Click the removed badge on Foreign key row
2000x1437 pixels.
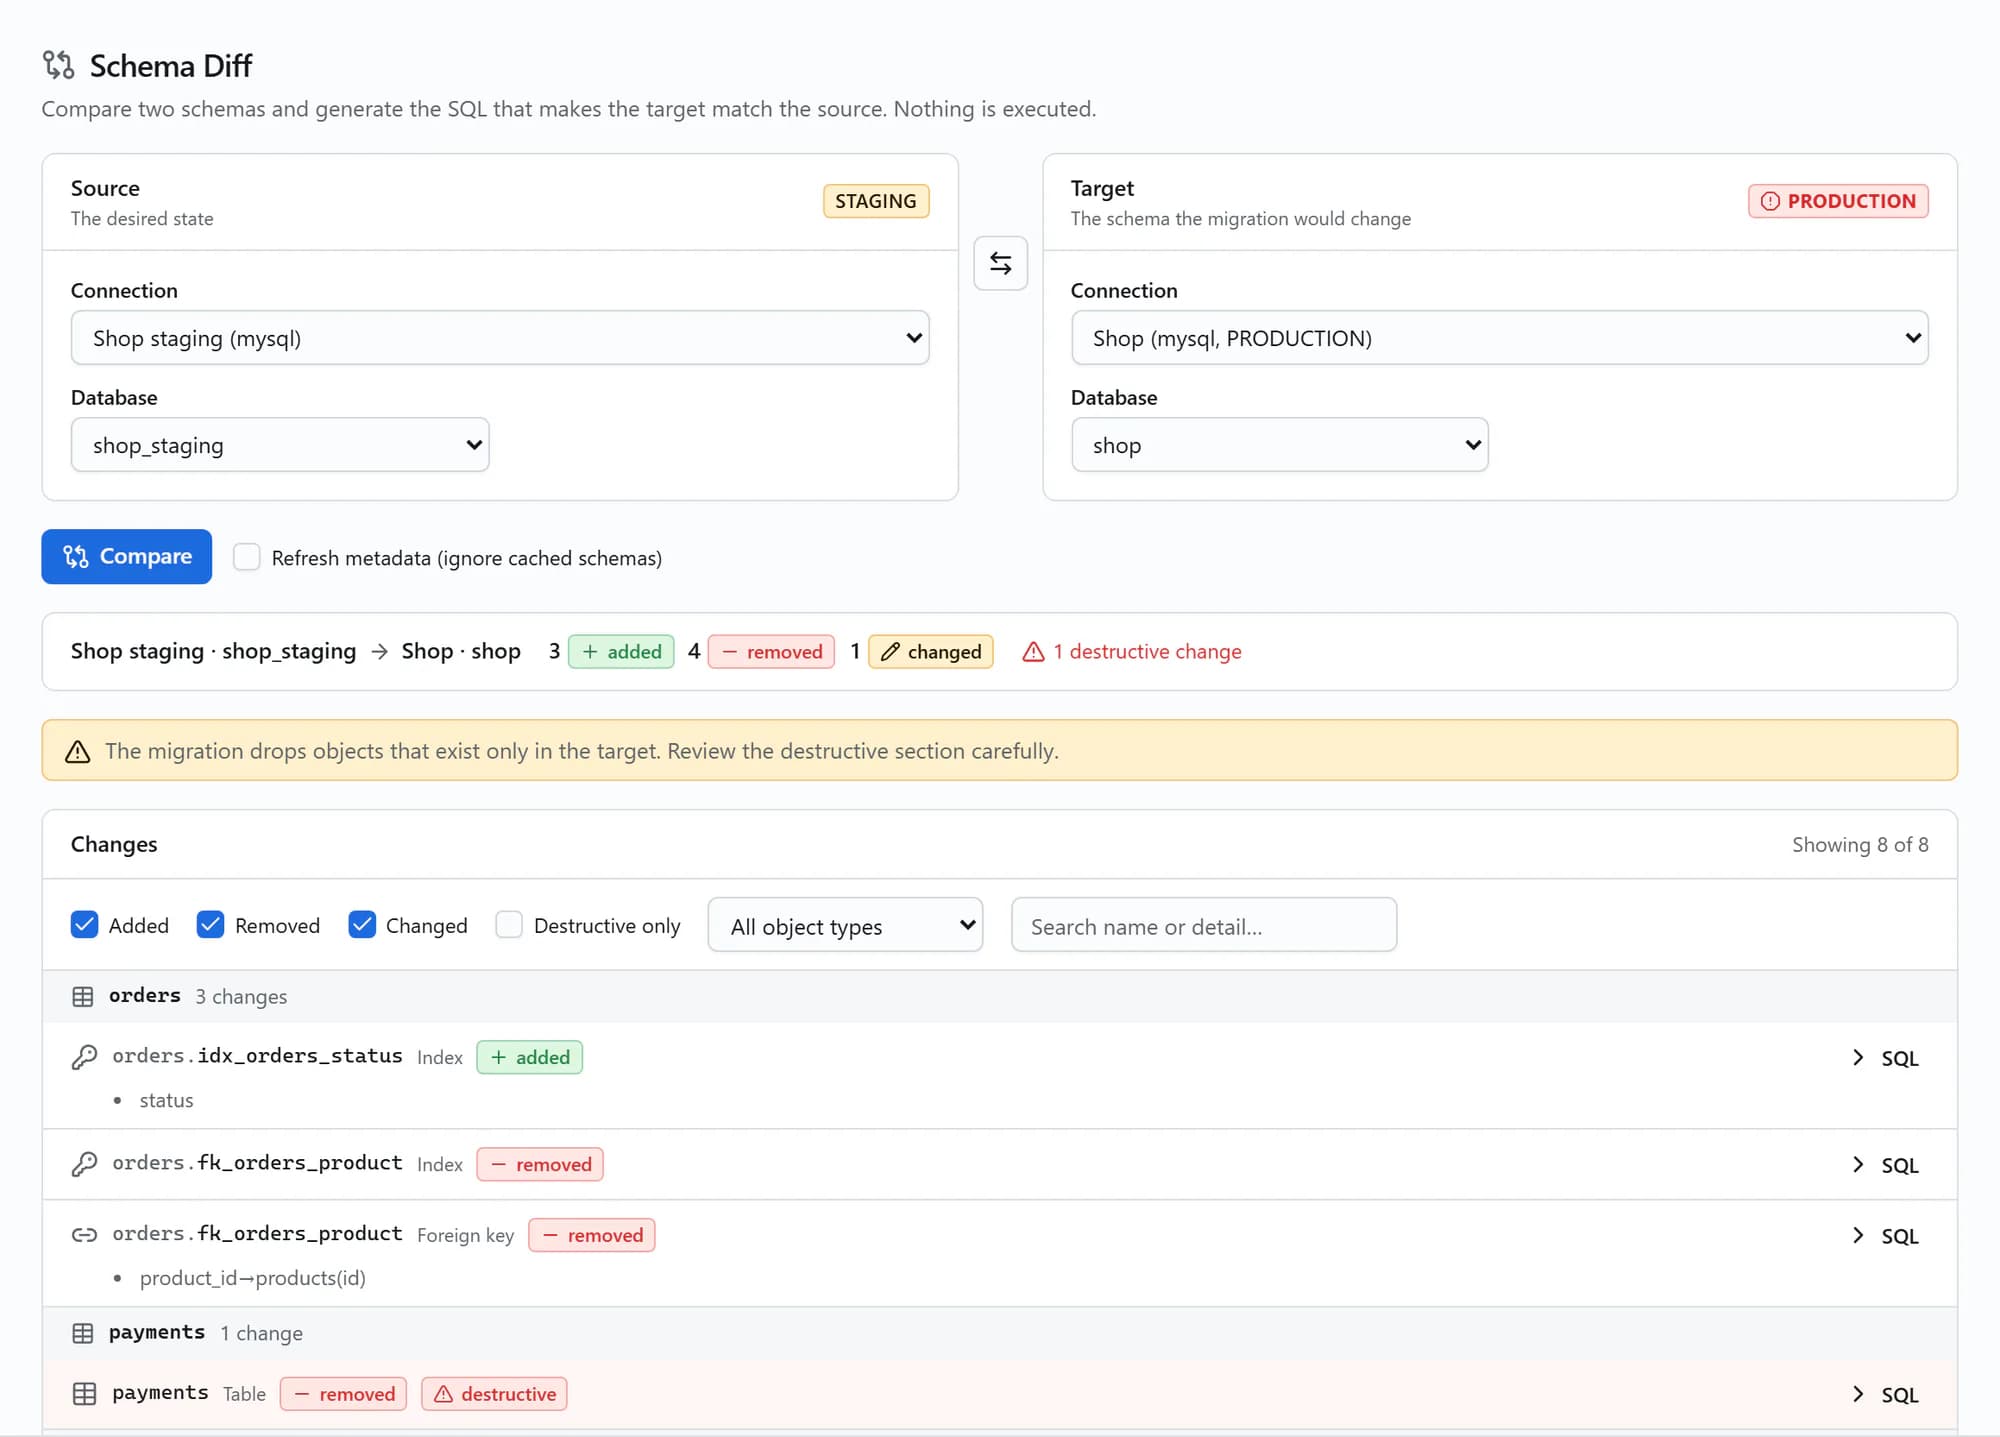tap(592, 1235)
